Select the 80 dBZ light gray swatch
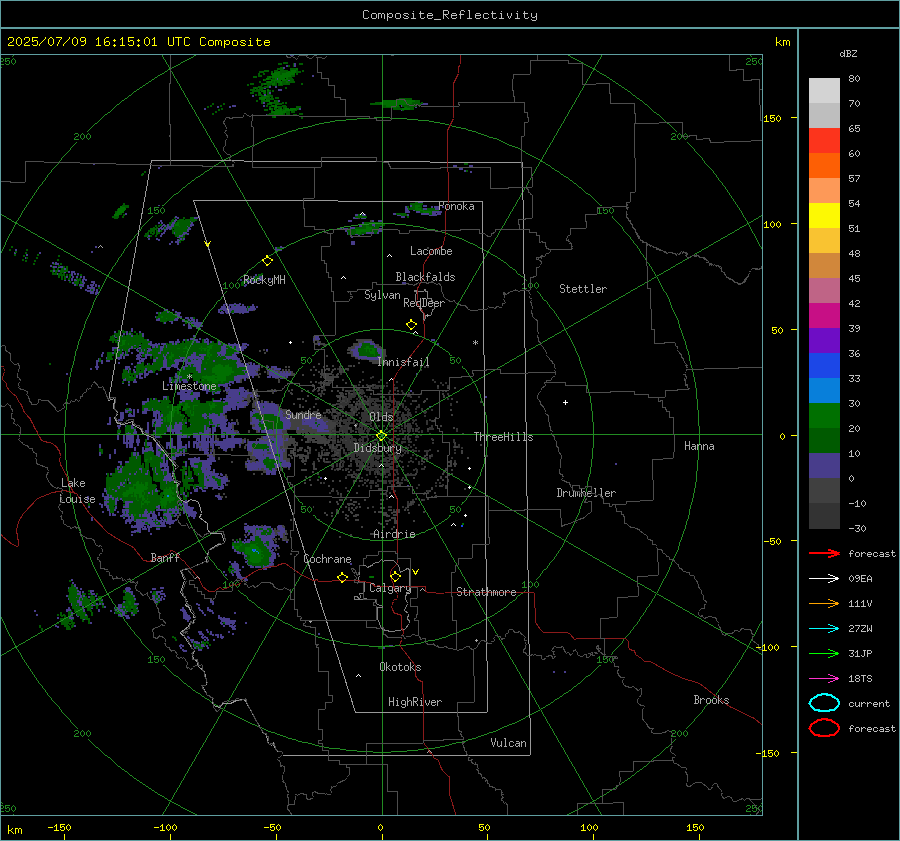The width and height of the screenshot is (900, 841). [824, 91]
